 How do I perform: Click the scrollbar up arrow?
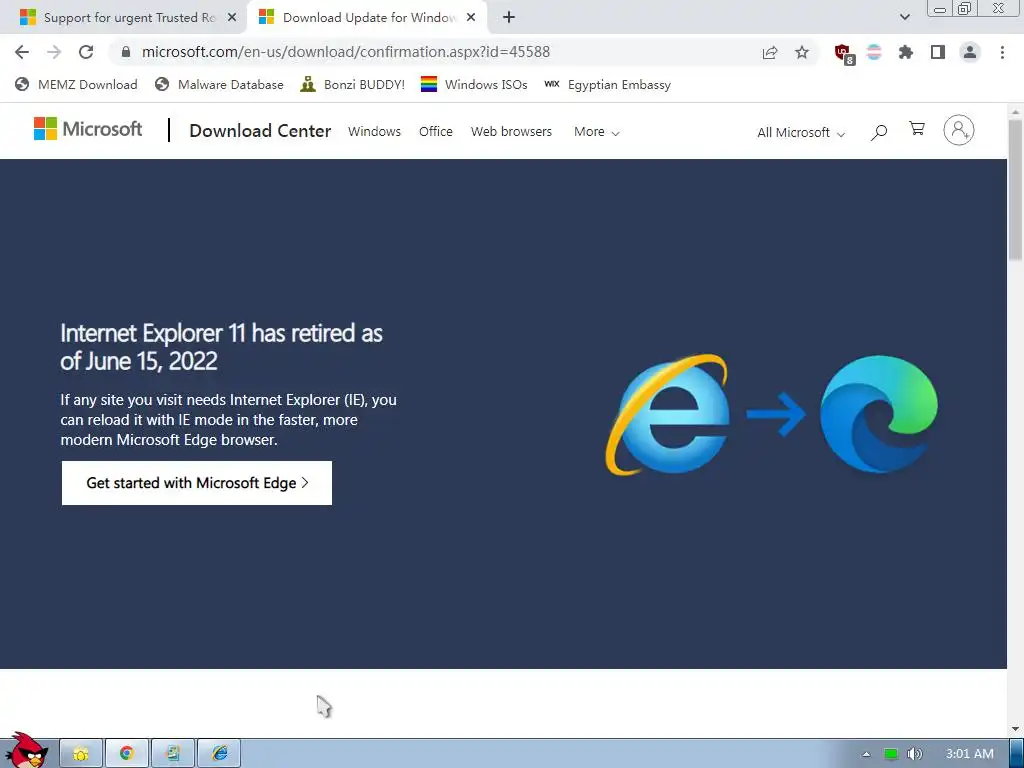[x=1015, y=112]
